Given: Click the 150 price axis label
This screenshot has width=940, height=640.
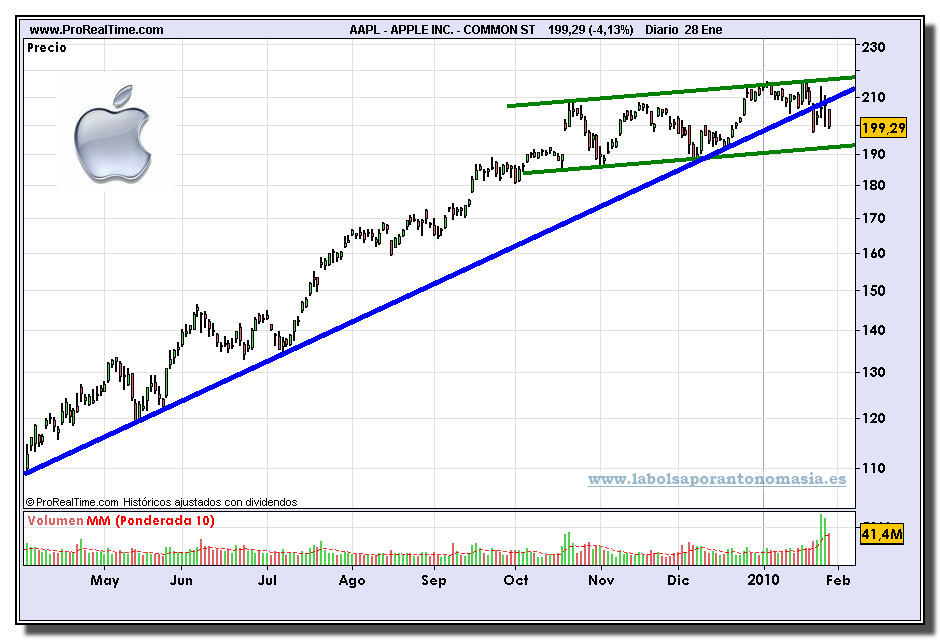Looking at the screenshot, I should (x=873, y=291).
